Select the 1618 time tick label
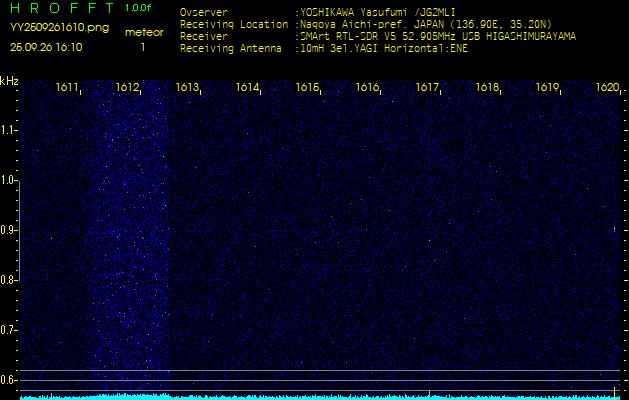The width and height of the screenshot is (629, 400). (487, 88)
